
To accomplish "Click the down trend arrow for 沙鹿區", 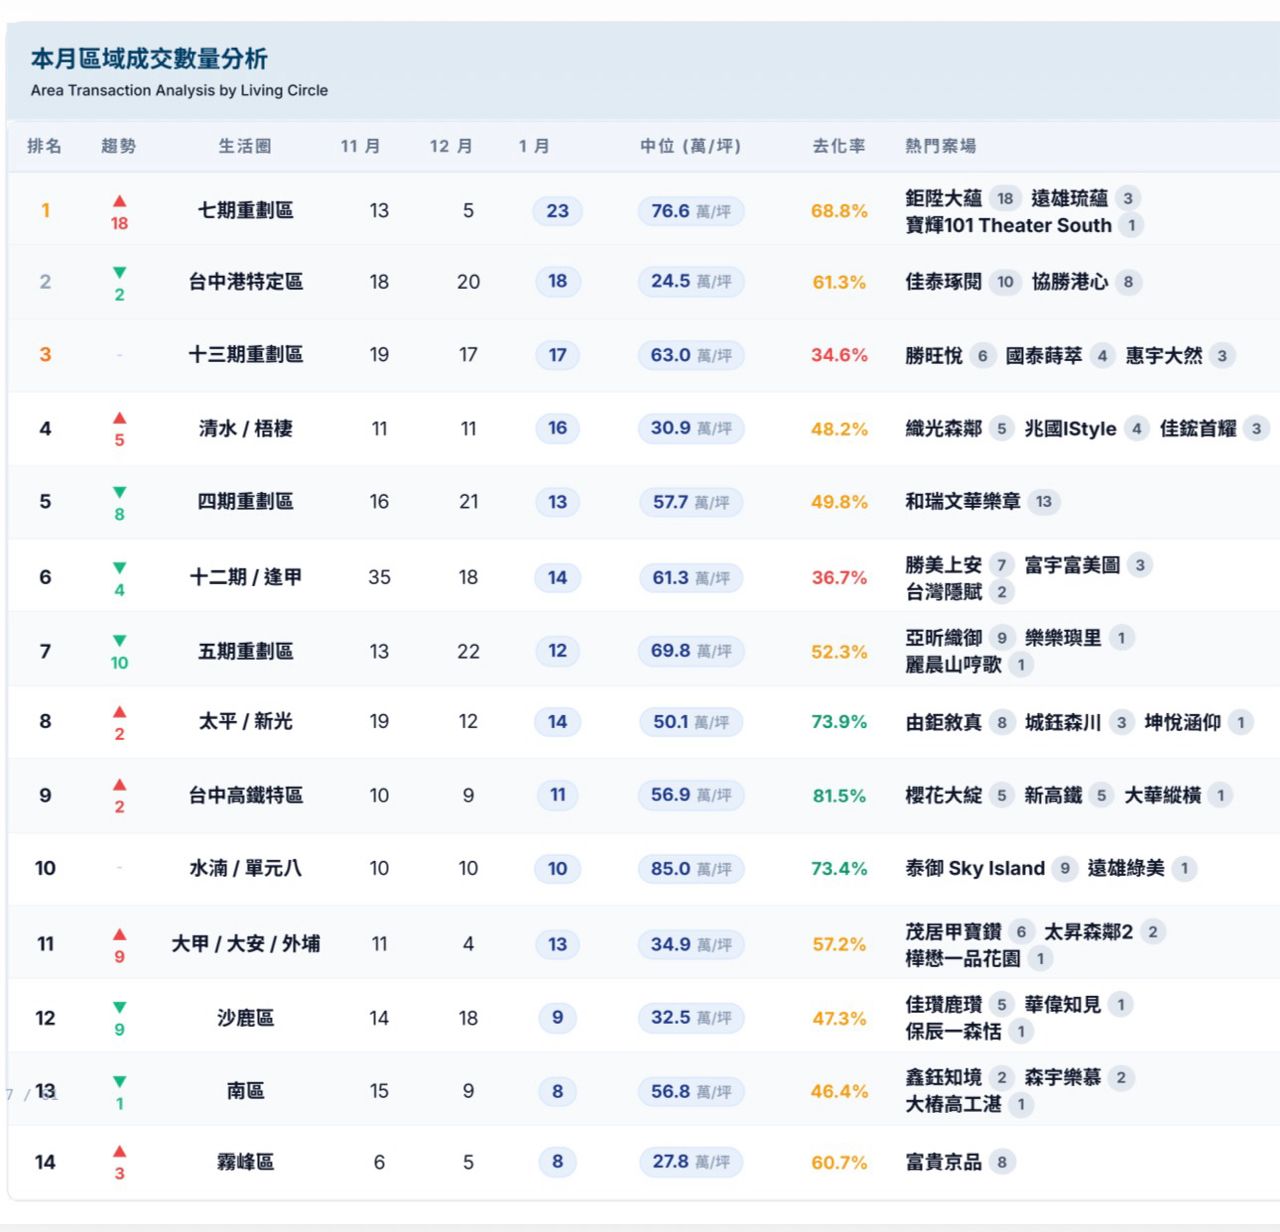I will tap(119, 1008).
